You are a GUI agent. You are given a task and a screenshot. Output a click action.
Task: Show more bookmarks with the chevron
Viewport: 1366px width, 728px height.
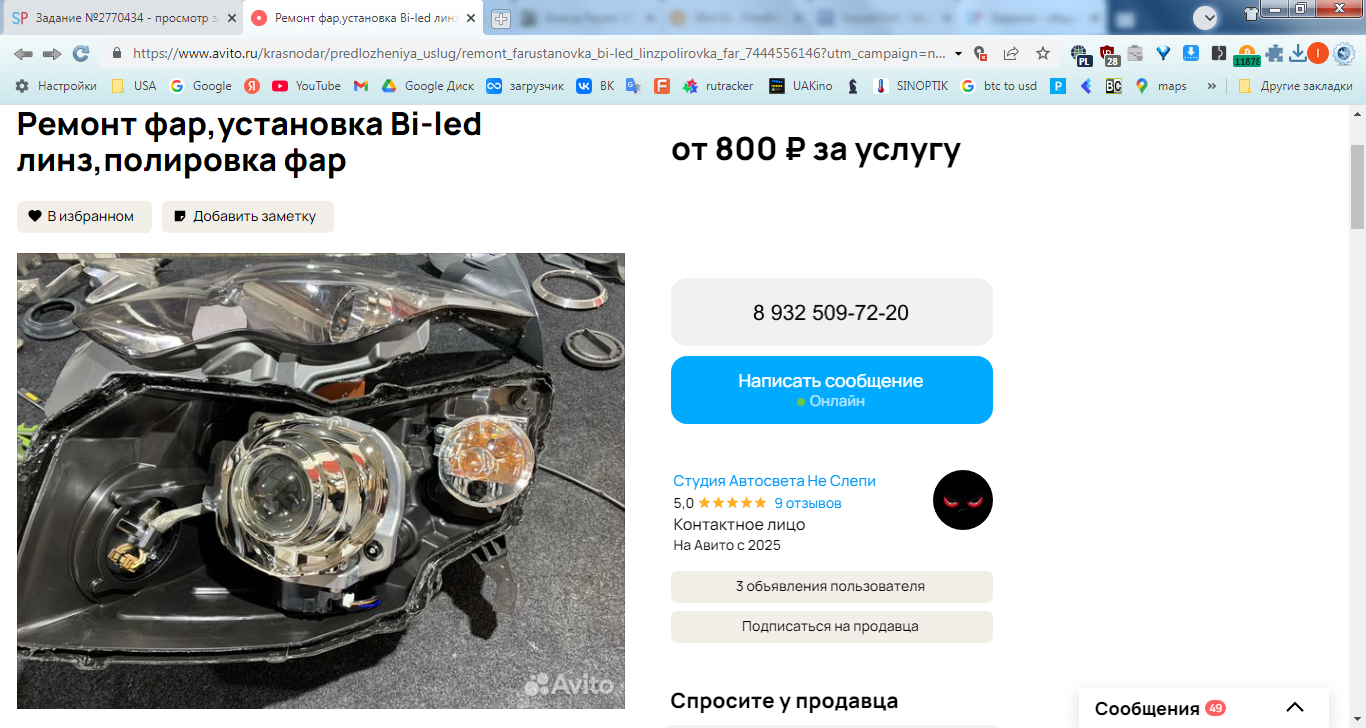tap(1212, 86)
